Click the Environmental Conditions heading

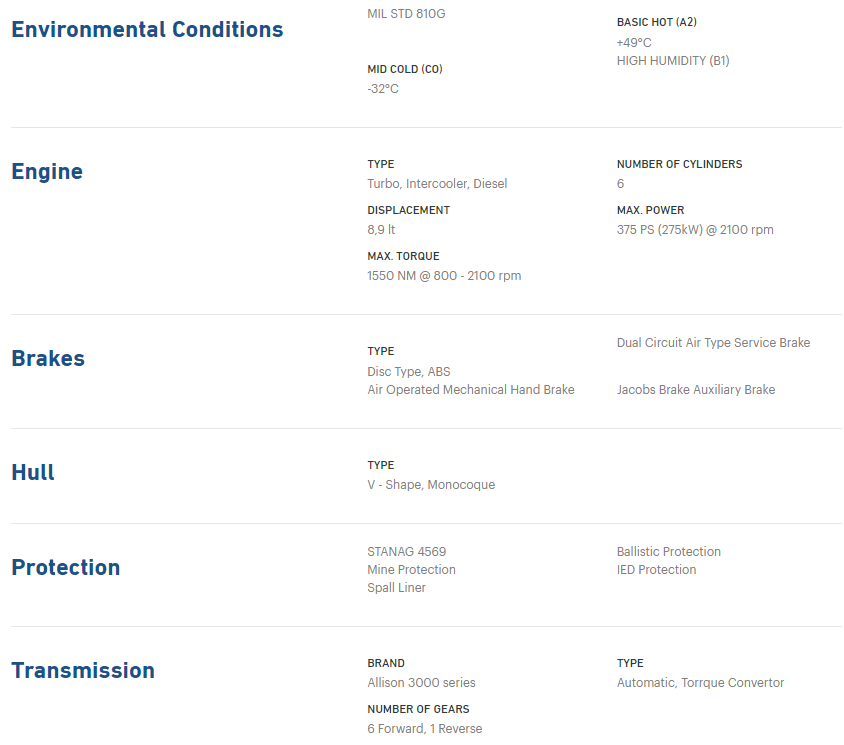click(147, 30)
